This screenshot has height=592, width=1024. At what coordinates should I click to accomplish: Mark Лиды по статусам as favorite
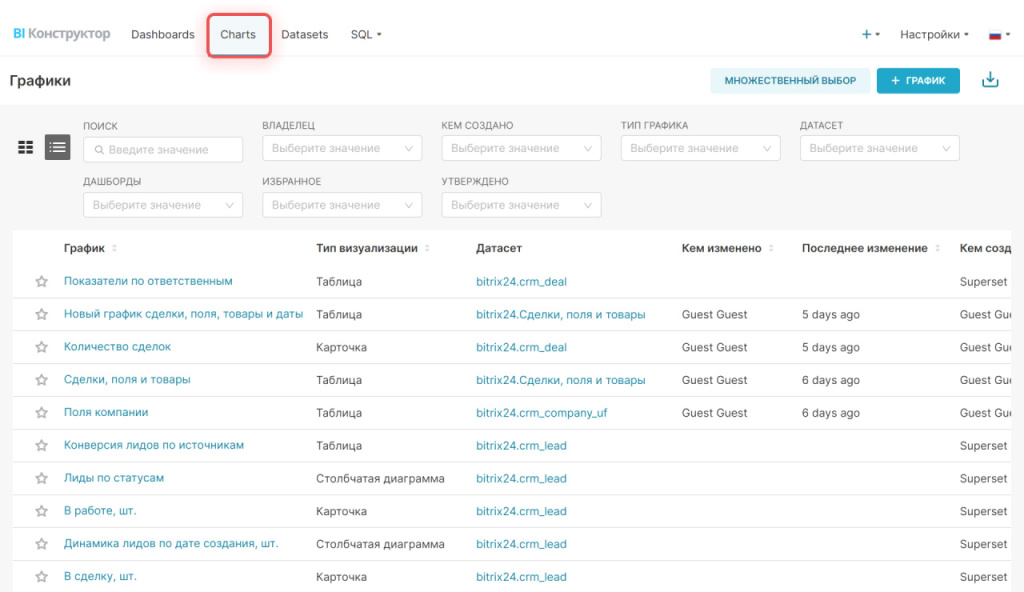coord(42,478)
